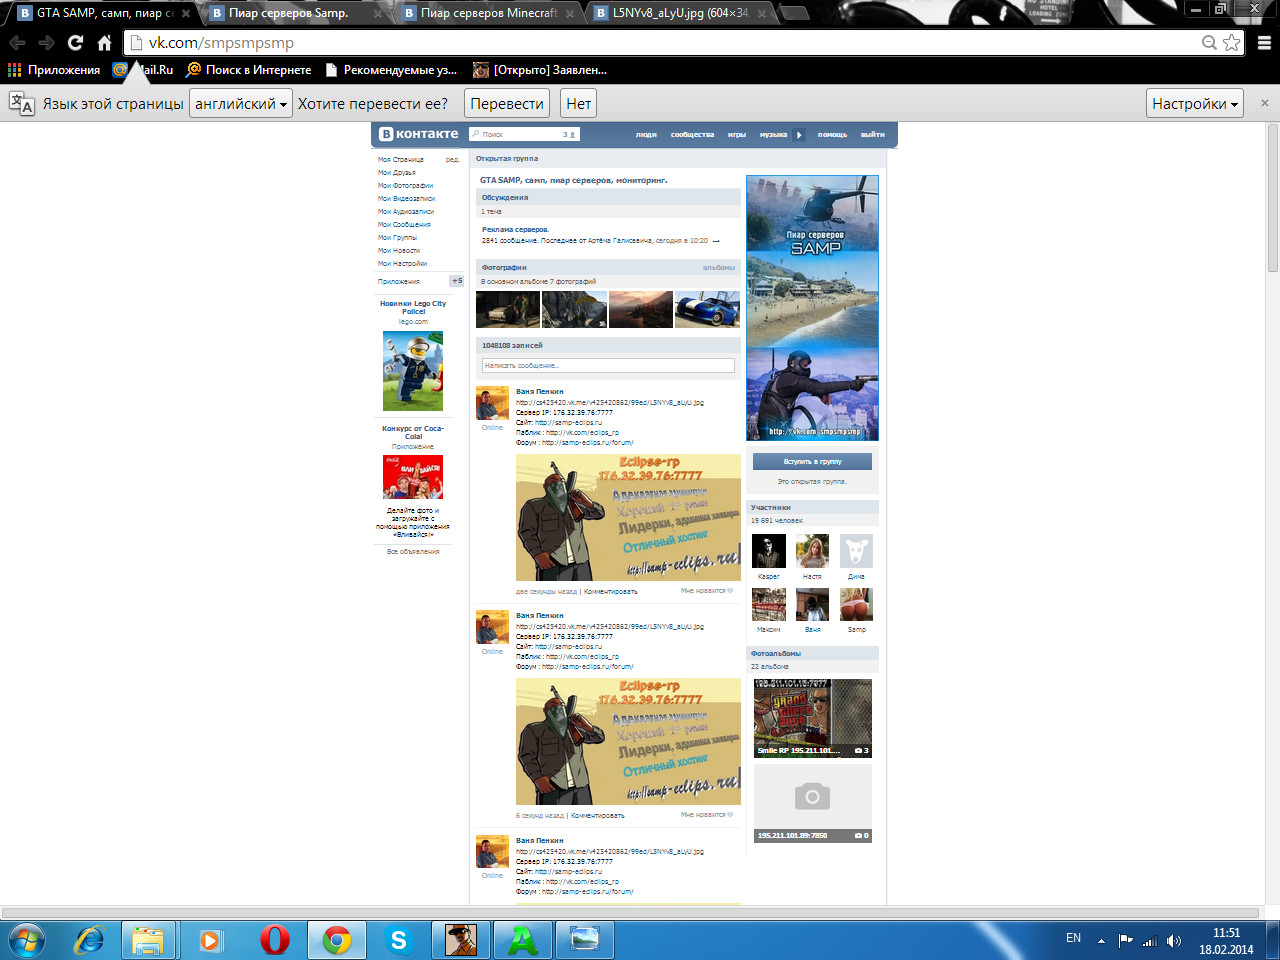The height and width of the screenshot is (960, 1280).
Task: Open музыка in the VK header
Action: coord(773,135)
